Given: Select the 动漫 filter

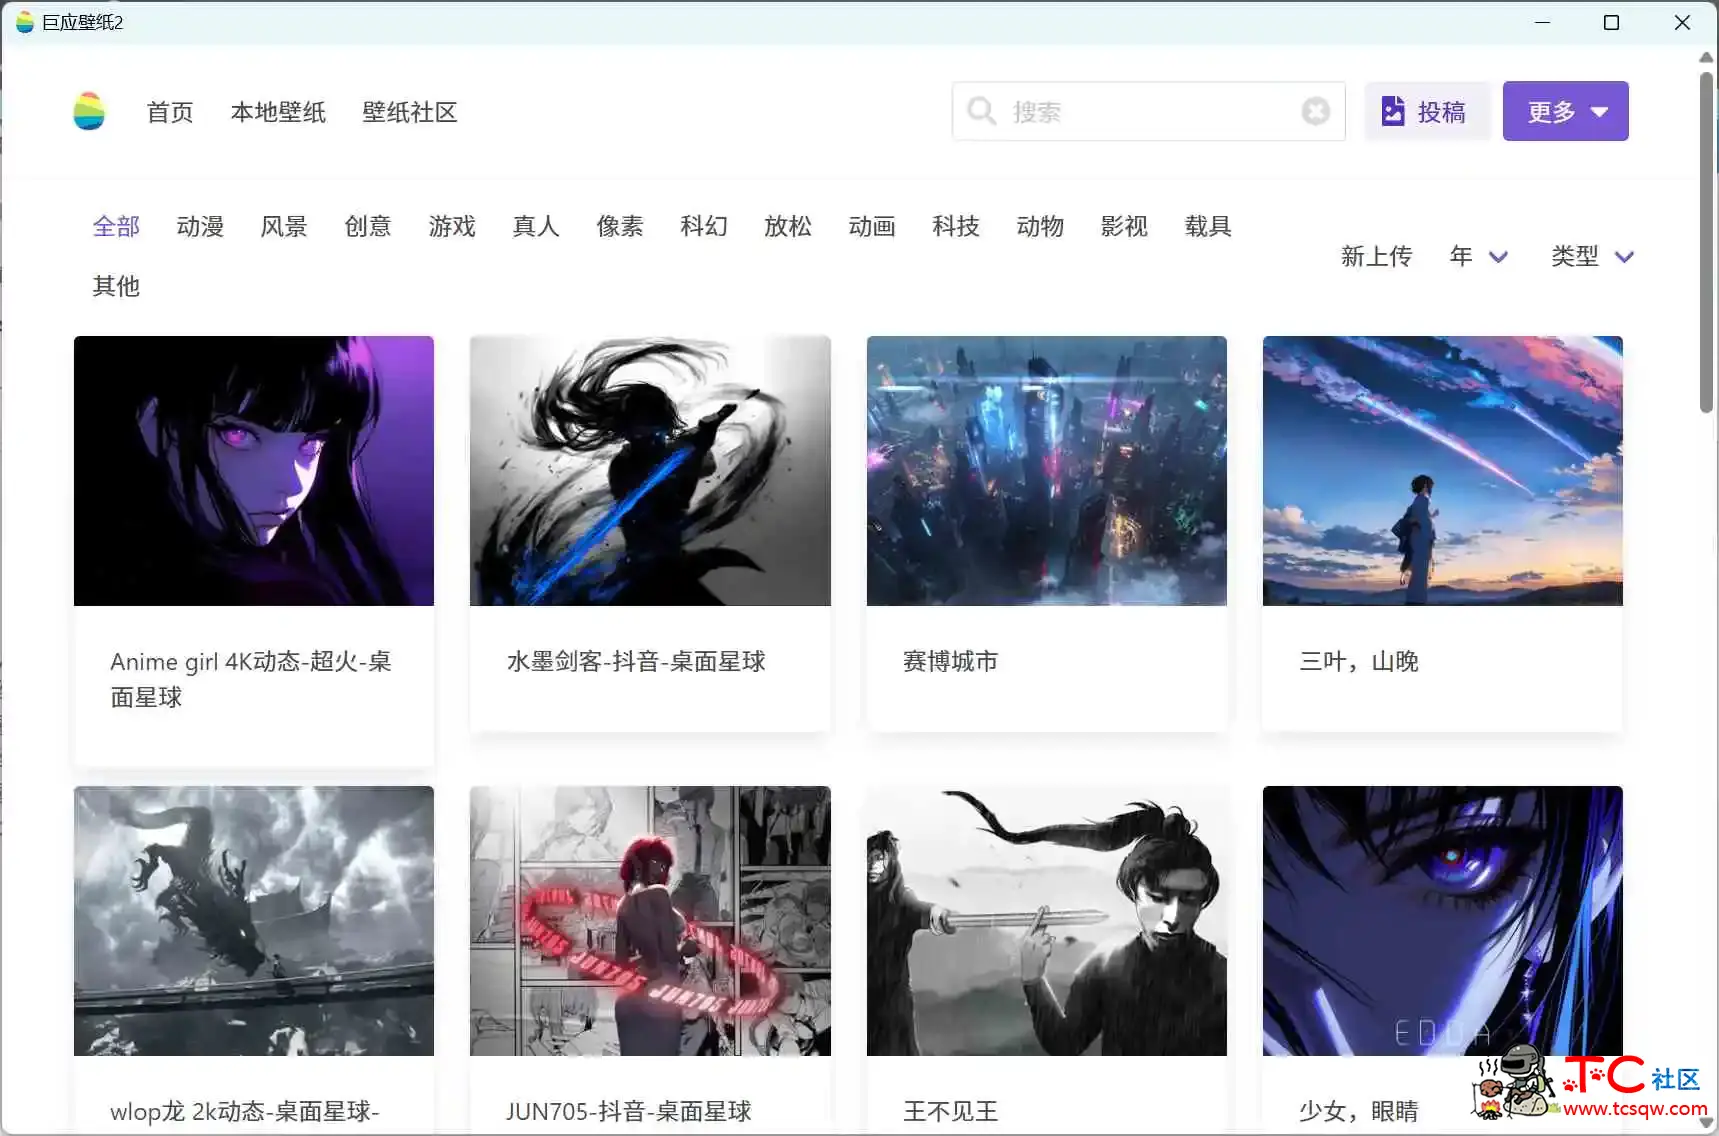Looking at the screenshot, I should [x=199, y=226].
